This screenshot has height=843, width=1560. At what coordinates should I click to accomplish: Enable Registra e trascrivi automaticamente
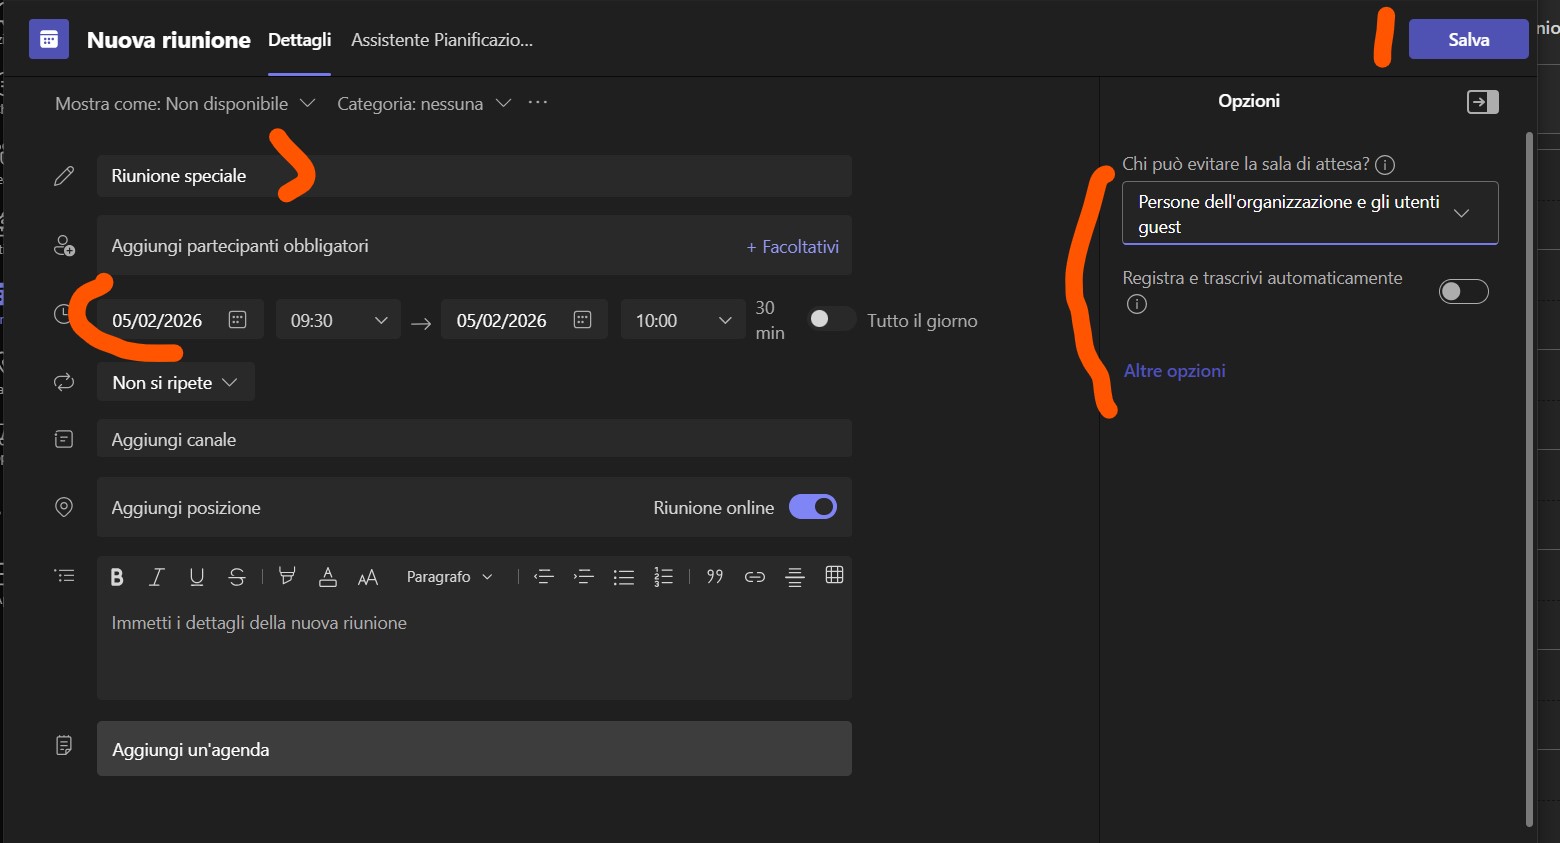1463,291
